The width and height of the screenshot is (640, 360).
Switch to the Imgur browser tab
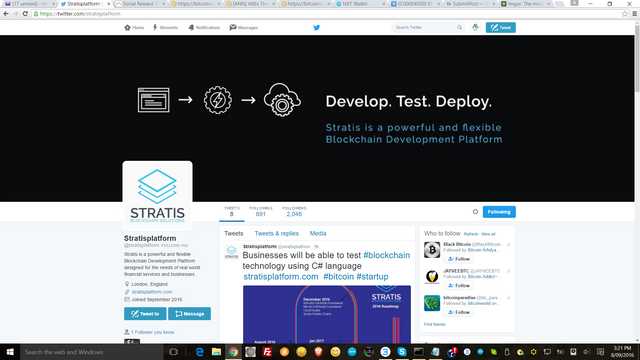tap(526, 4)
